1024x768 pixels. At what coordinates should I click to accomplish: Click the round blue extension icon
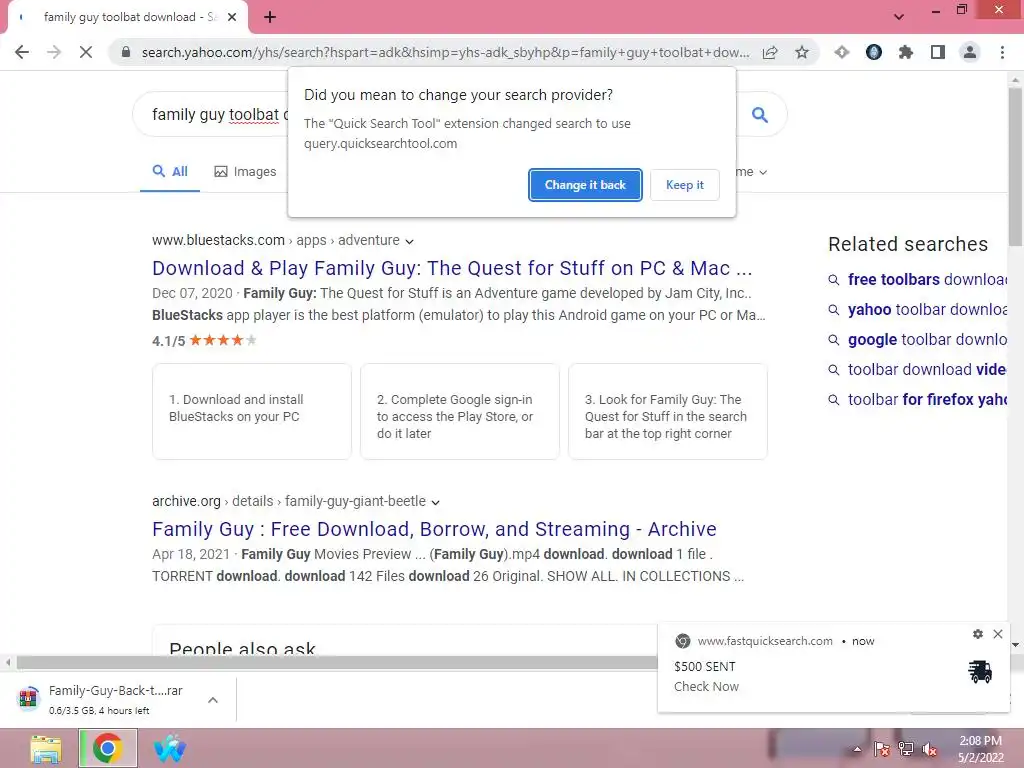(x=874, y=52)
